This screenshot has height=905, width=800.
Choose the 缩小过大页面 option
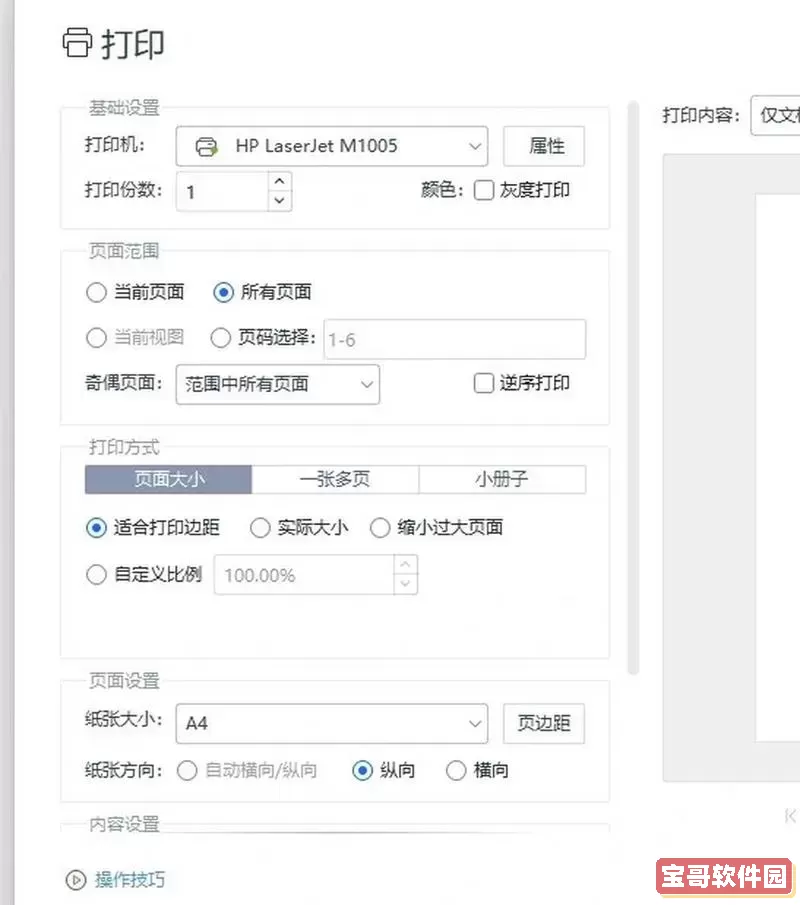380,528
